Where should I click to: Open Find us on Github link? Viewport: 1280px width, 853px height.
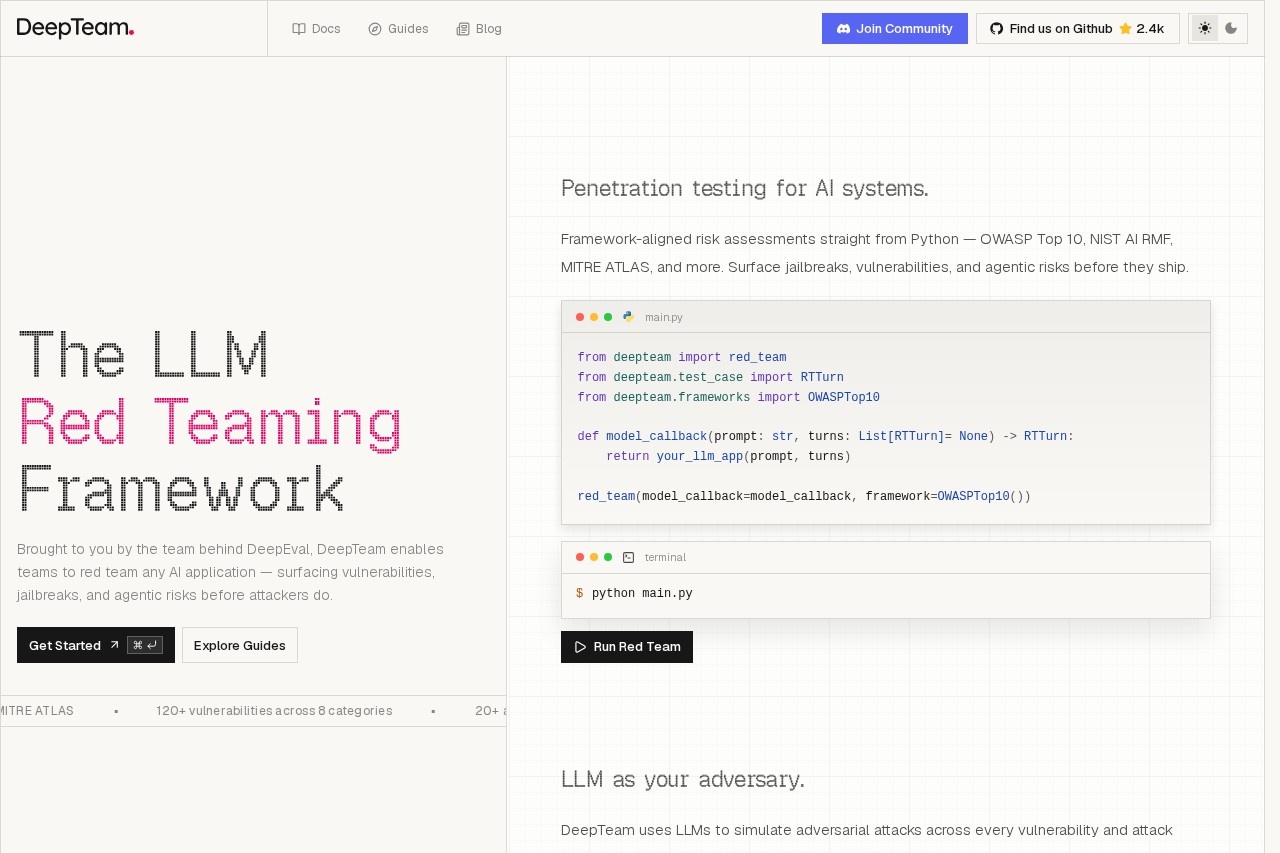point(1078,28)
